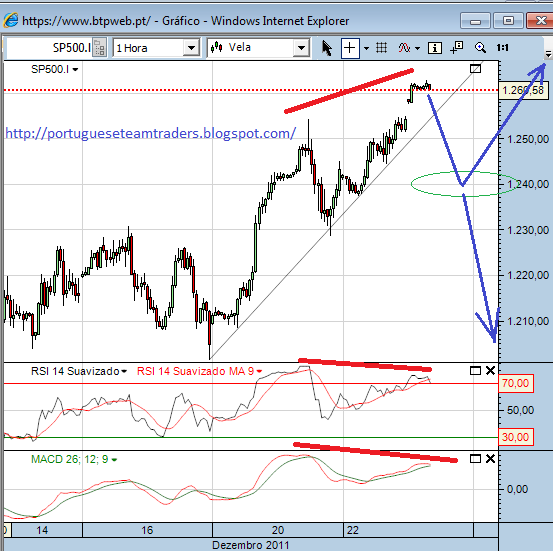Close the MACD indicator panel
Image resolution: width=553 pixels, height=551 pixels.
coord(491,459)
